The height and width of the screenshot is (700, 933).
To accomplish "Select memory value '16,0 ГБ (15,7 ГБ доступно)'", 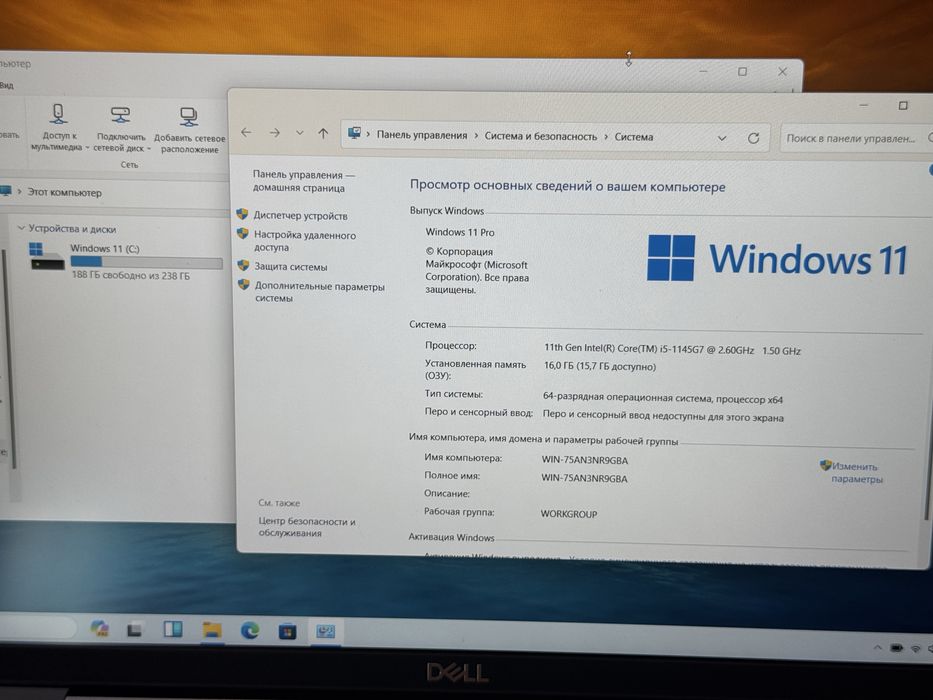I will 600,366.
